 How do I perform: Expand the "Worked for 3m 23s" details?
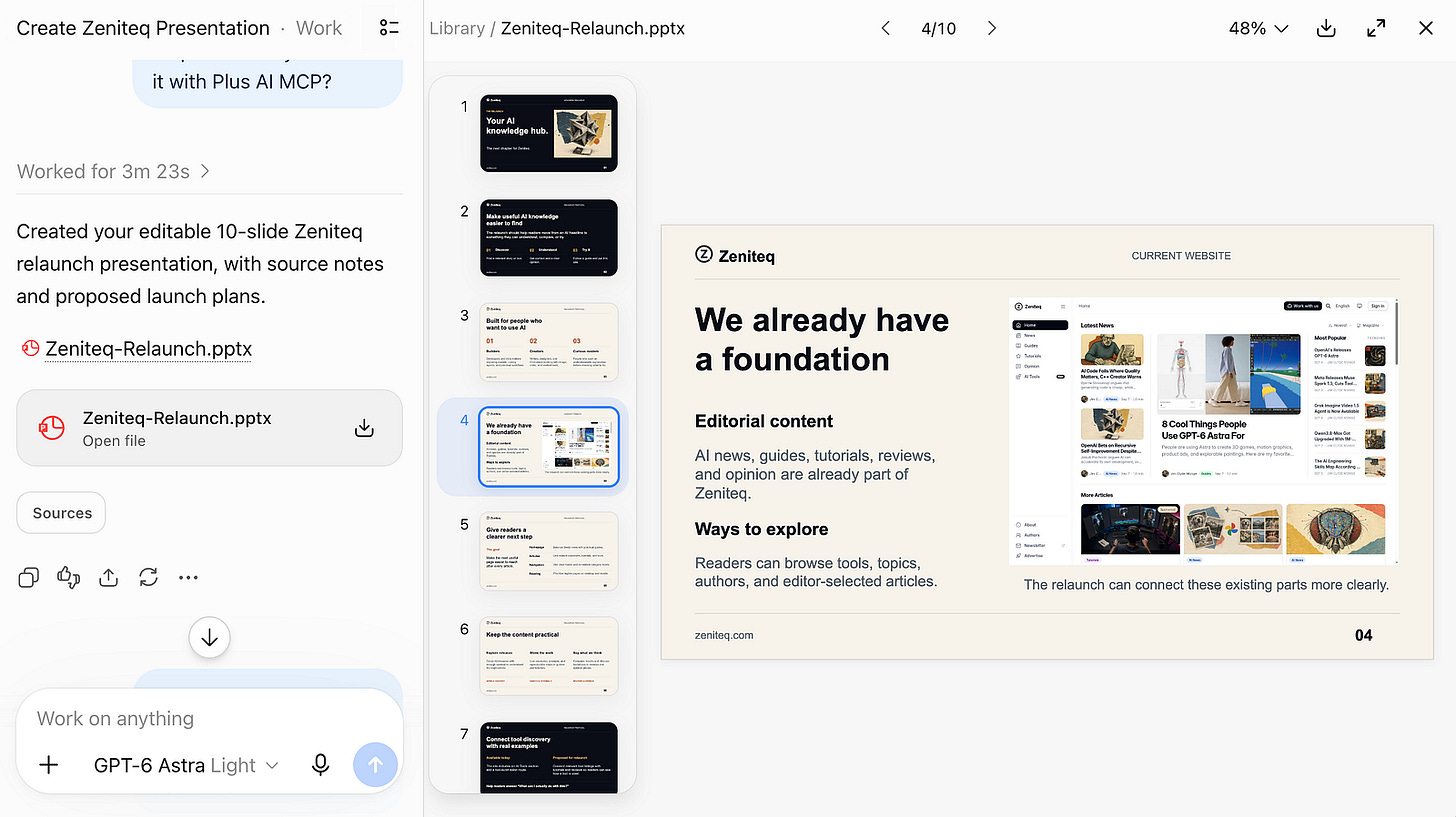tap(113, 171)
